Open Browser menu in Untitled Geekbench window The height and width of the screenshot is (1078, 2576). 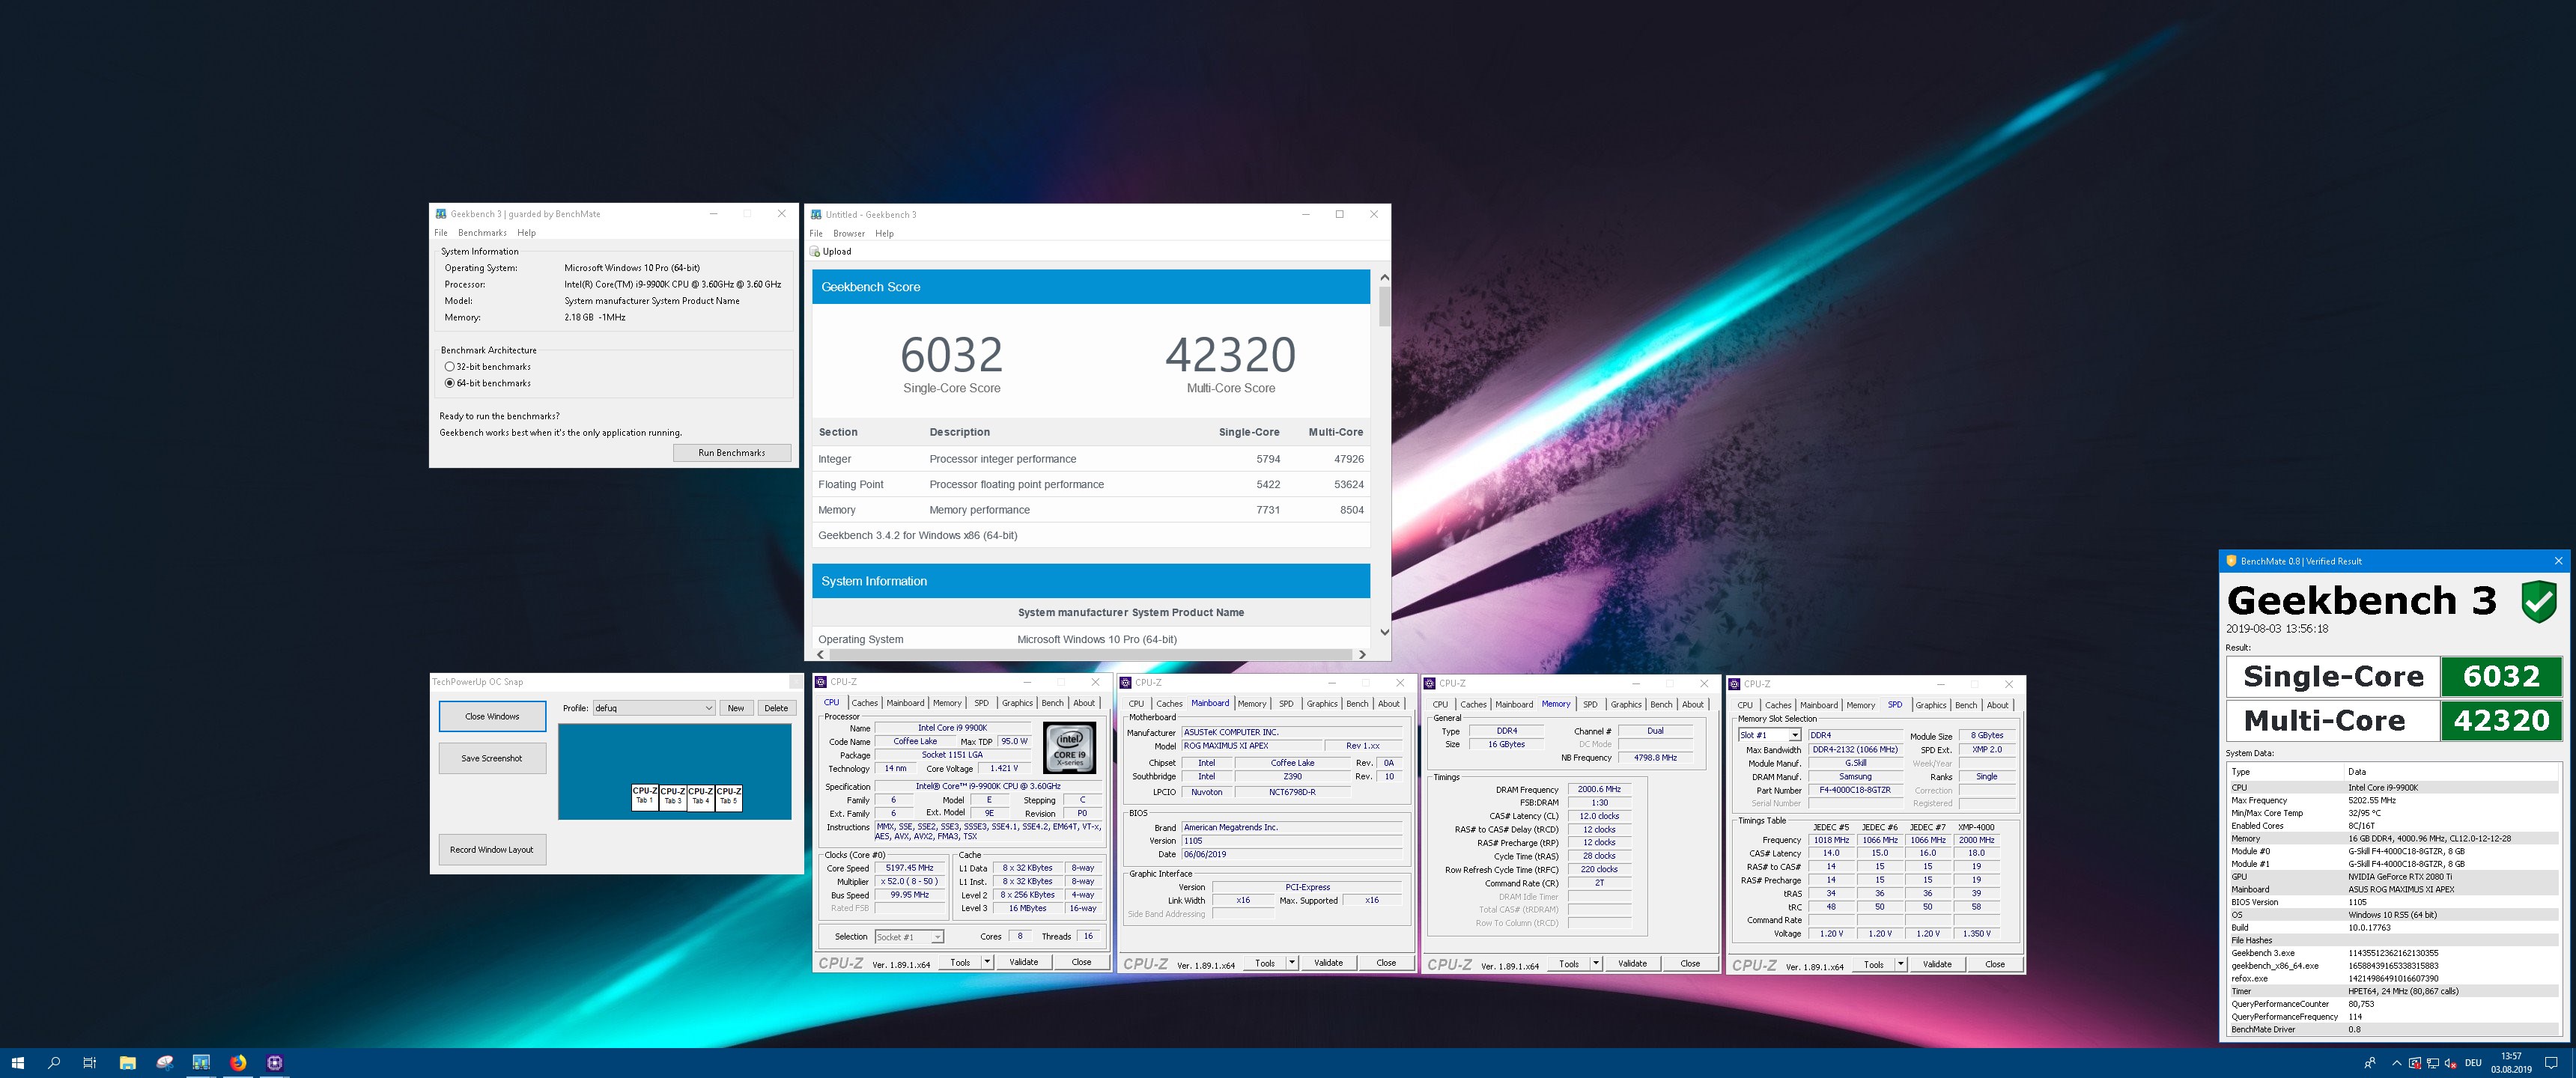[849, 234]
